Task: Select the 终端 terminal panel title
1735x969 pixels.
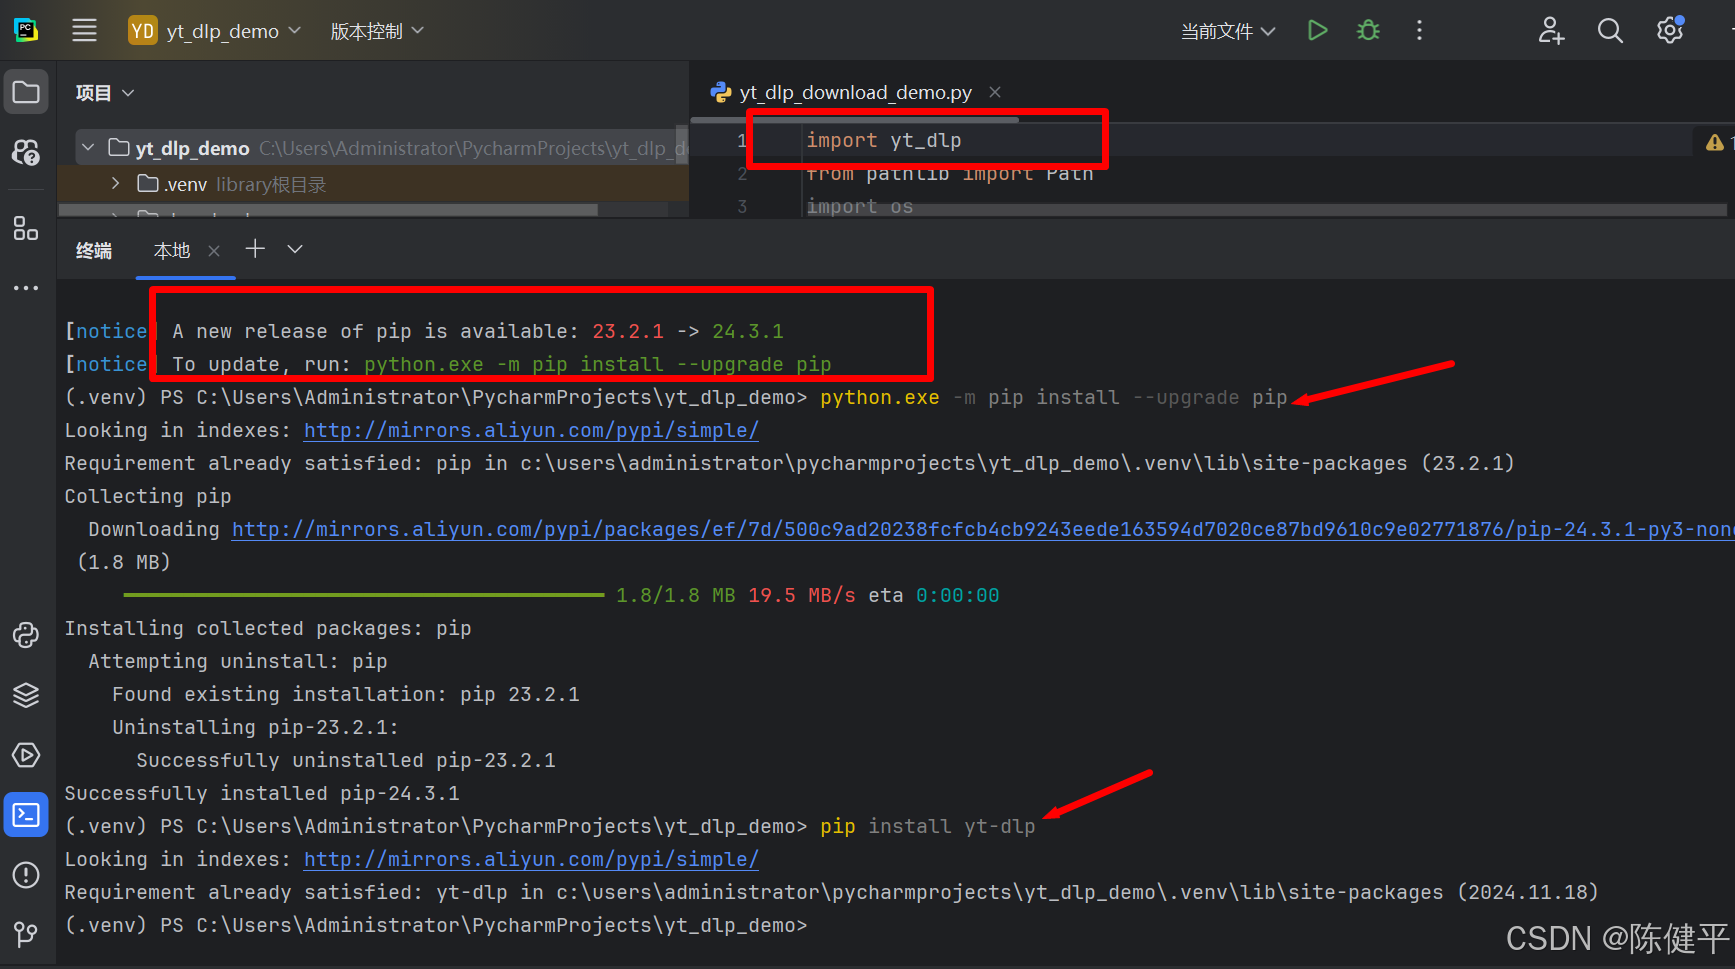Action: (94, 250)
